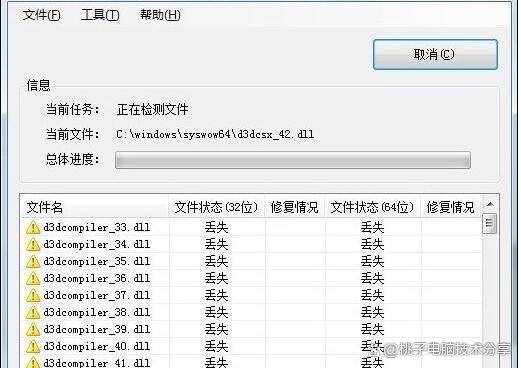Select the d3dcompiler_41.dll row

click(252, 362)
